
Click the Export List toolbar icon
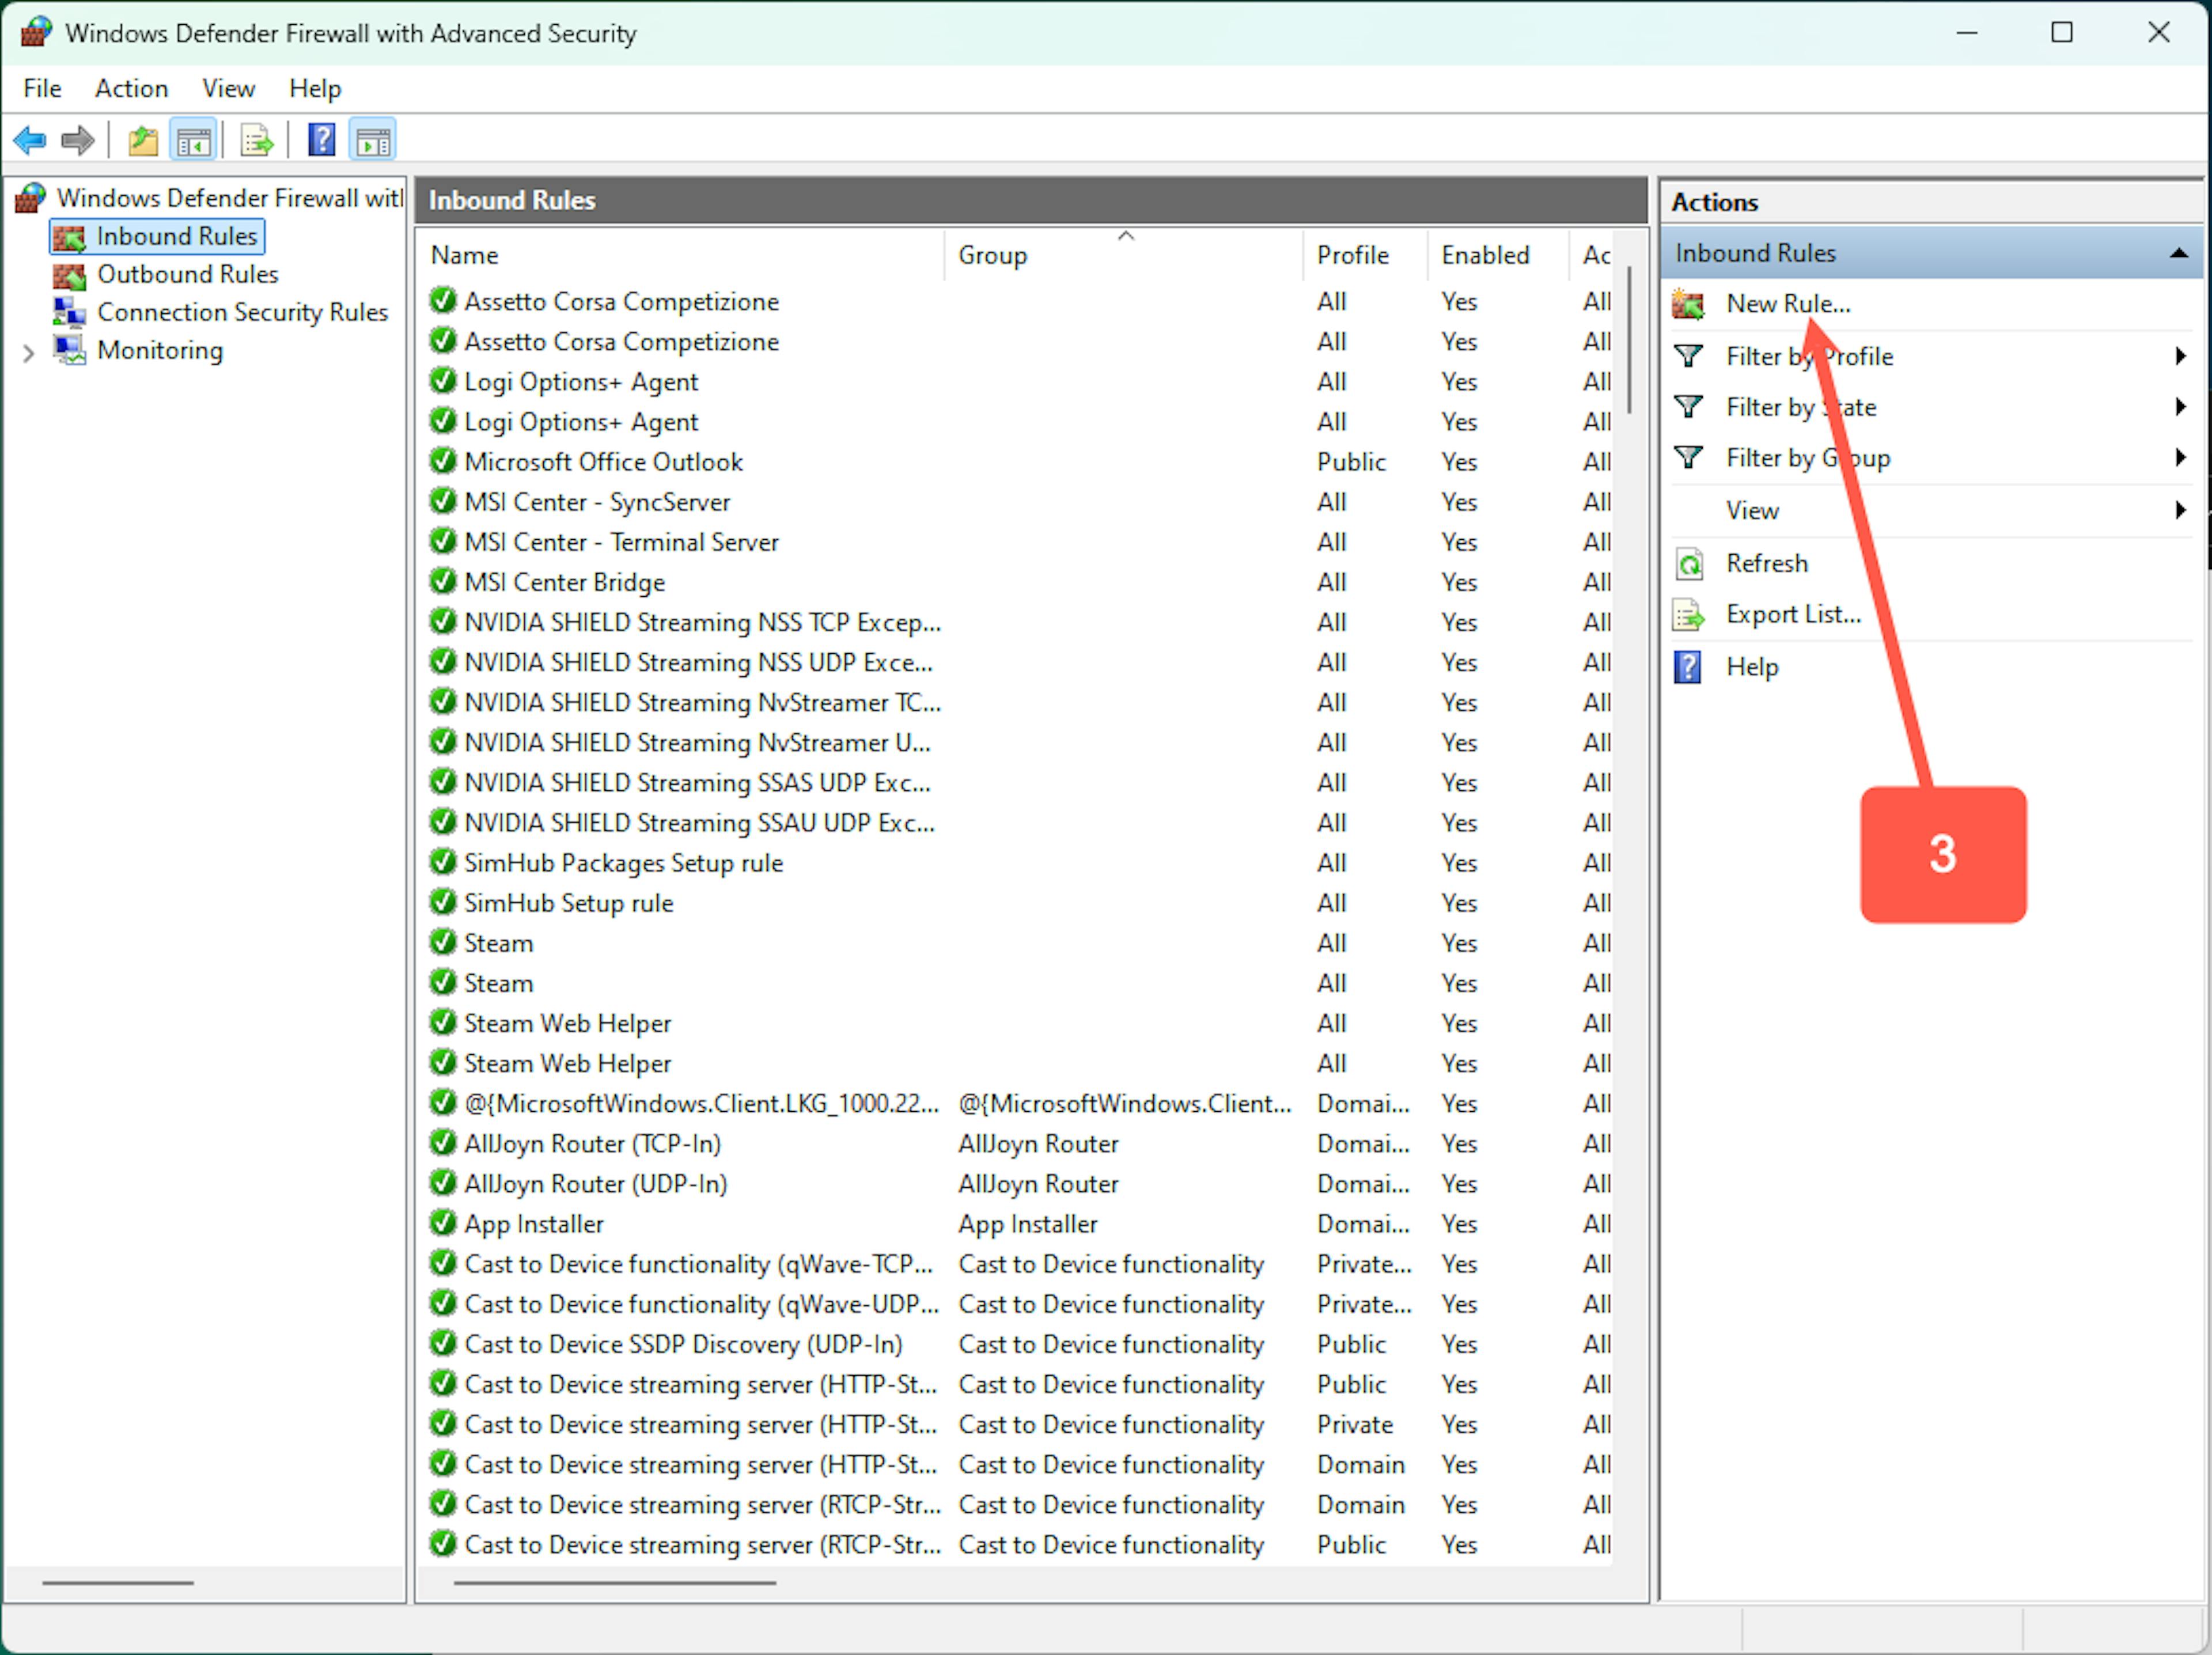[257, 140]
